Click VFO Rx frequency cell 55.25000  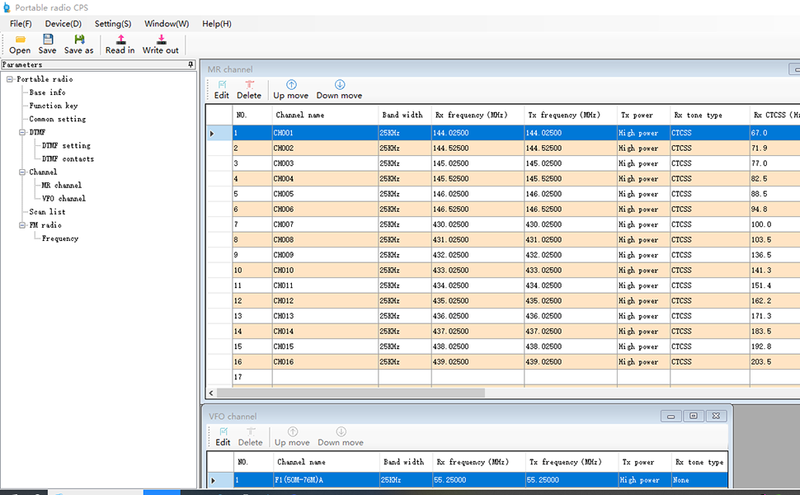point(479,480)
